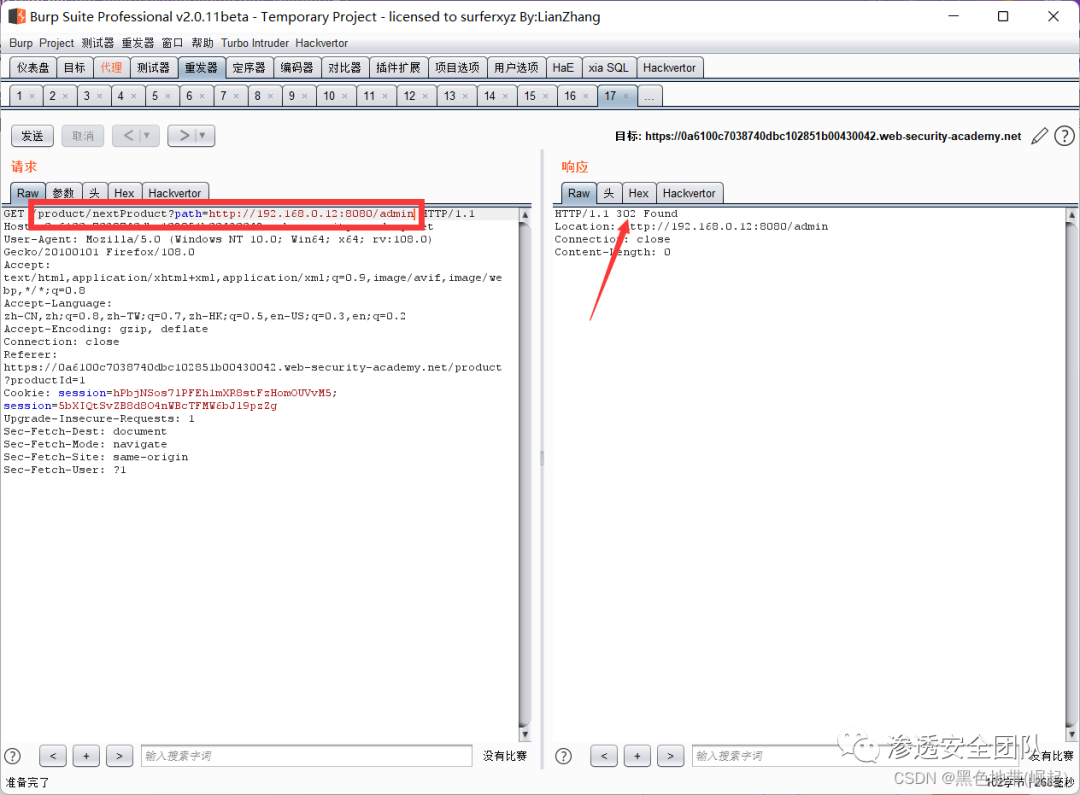Select Repeater tab 3
Viewport: 1080px width, 795px height.
click(87, 96)
